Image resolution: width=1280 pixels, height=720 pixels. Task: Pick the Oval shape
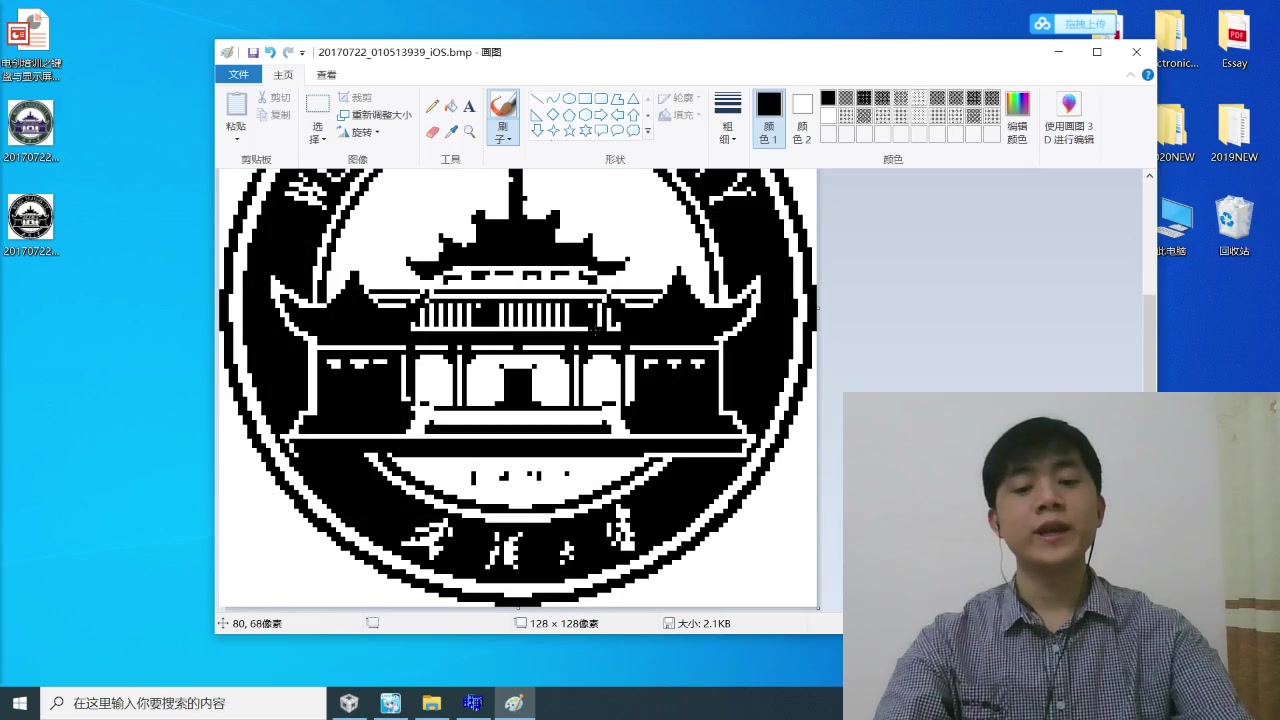tap(569, 99)
